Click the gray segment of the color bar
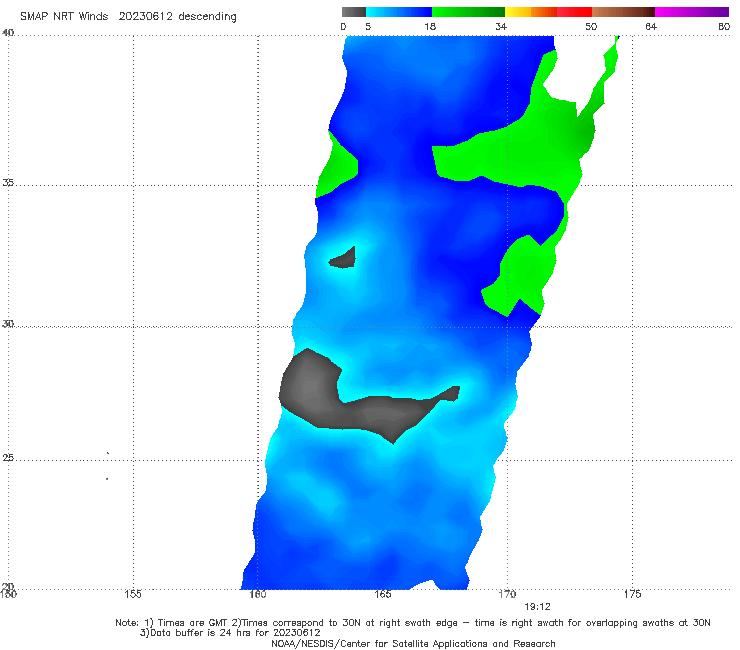Viewport: 740px width, 650px height. tap(353, 12)
